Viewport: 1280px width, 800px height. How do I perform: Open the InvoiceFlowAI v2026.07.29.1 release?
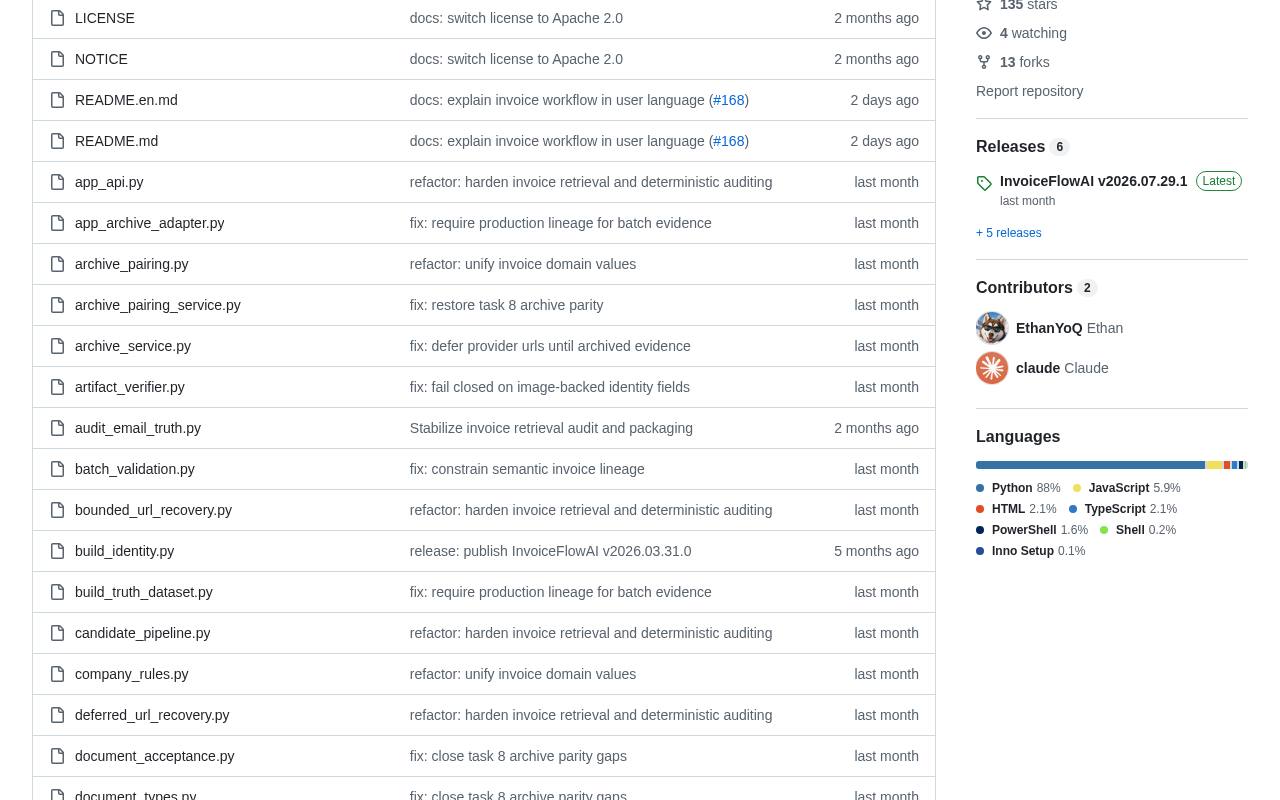(x=1093, y=181)
